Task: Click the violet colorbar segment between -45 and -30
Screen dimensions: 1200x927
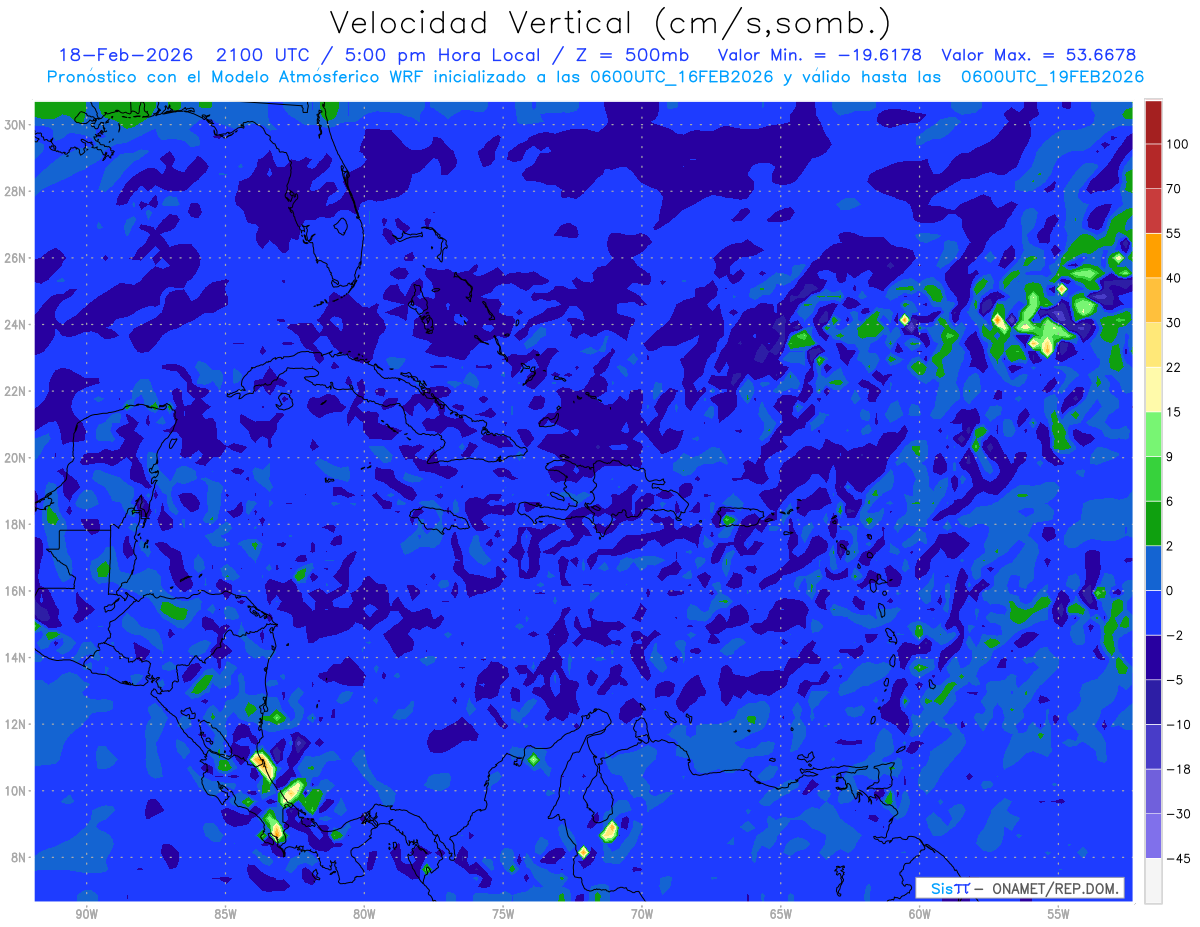Action: tap(1153, 836)
